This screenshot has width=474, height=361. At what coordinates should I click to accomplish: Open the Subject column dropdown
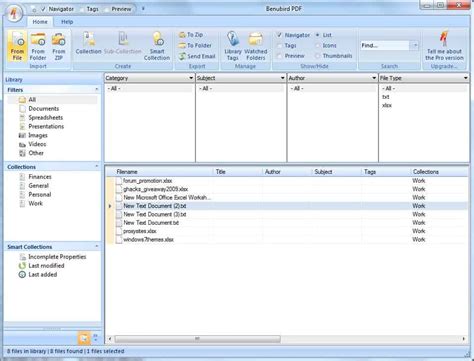(x=283, y=78)
